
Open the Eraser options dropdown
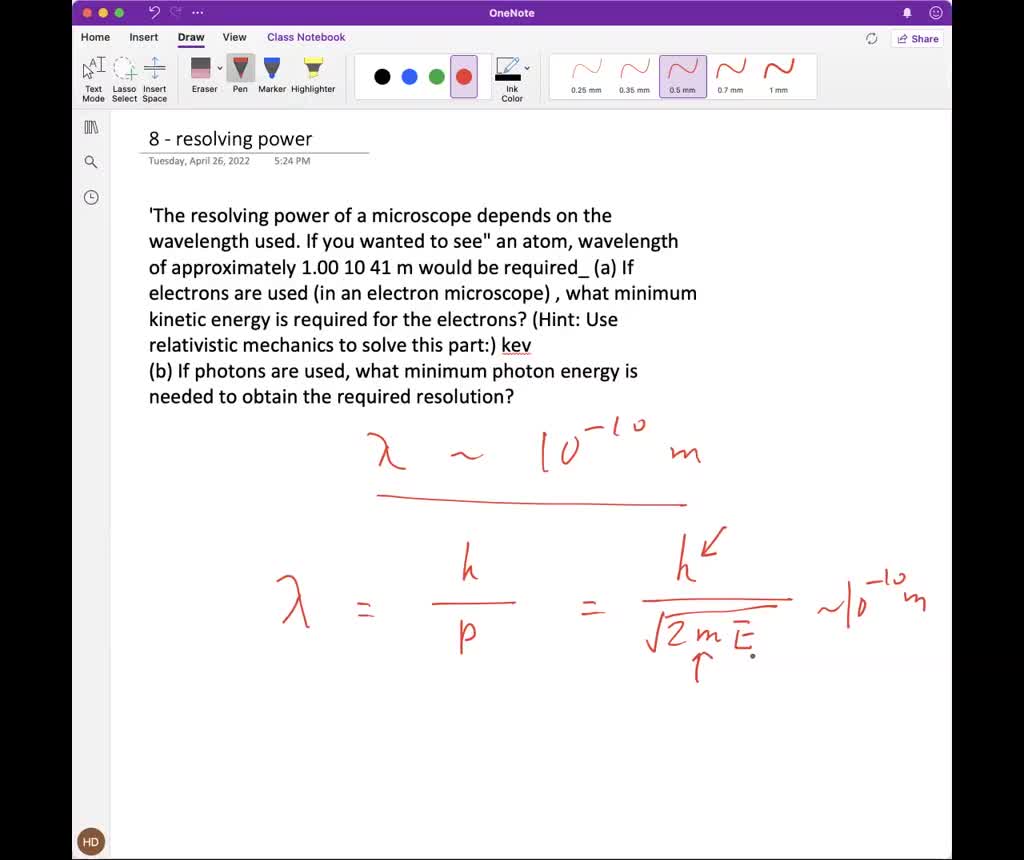coord(219,69)
